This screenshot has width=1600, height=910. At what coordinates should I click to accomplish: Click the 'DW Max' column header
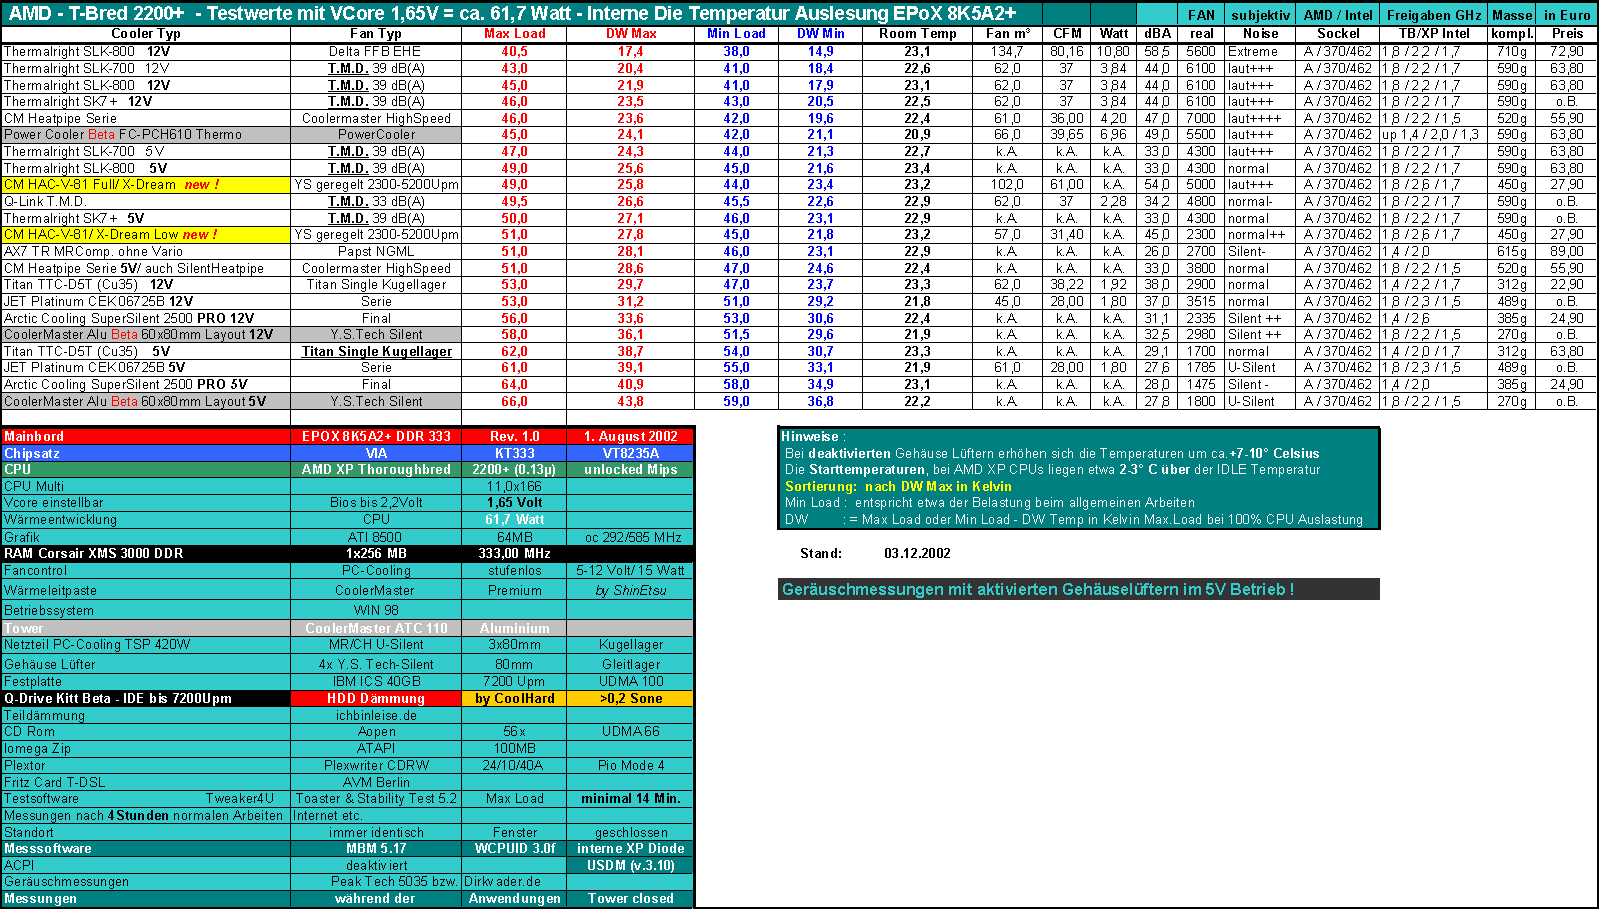(x=630, y=34)
